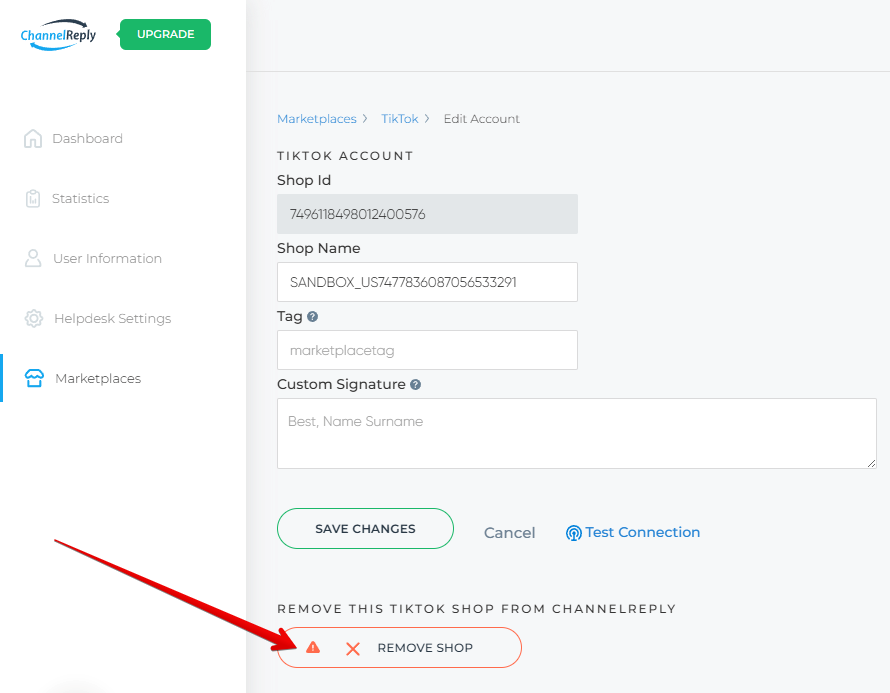The image size is (890, 693).
Task: Click the help icon beside Custom Signature
Action: point(415,385)
